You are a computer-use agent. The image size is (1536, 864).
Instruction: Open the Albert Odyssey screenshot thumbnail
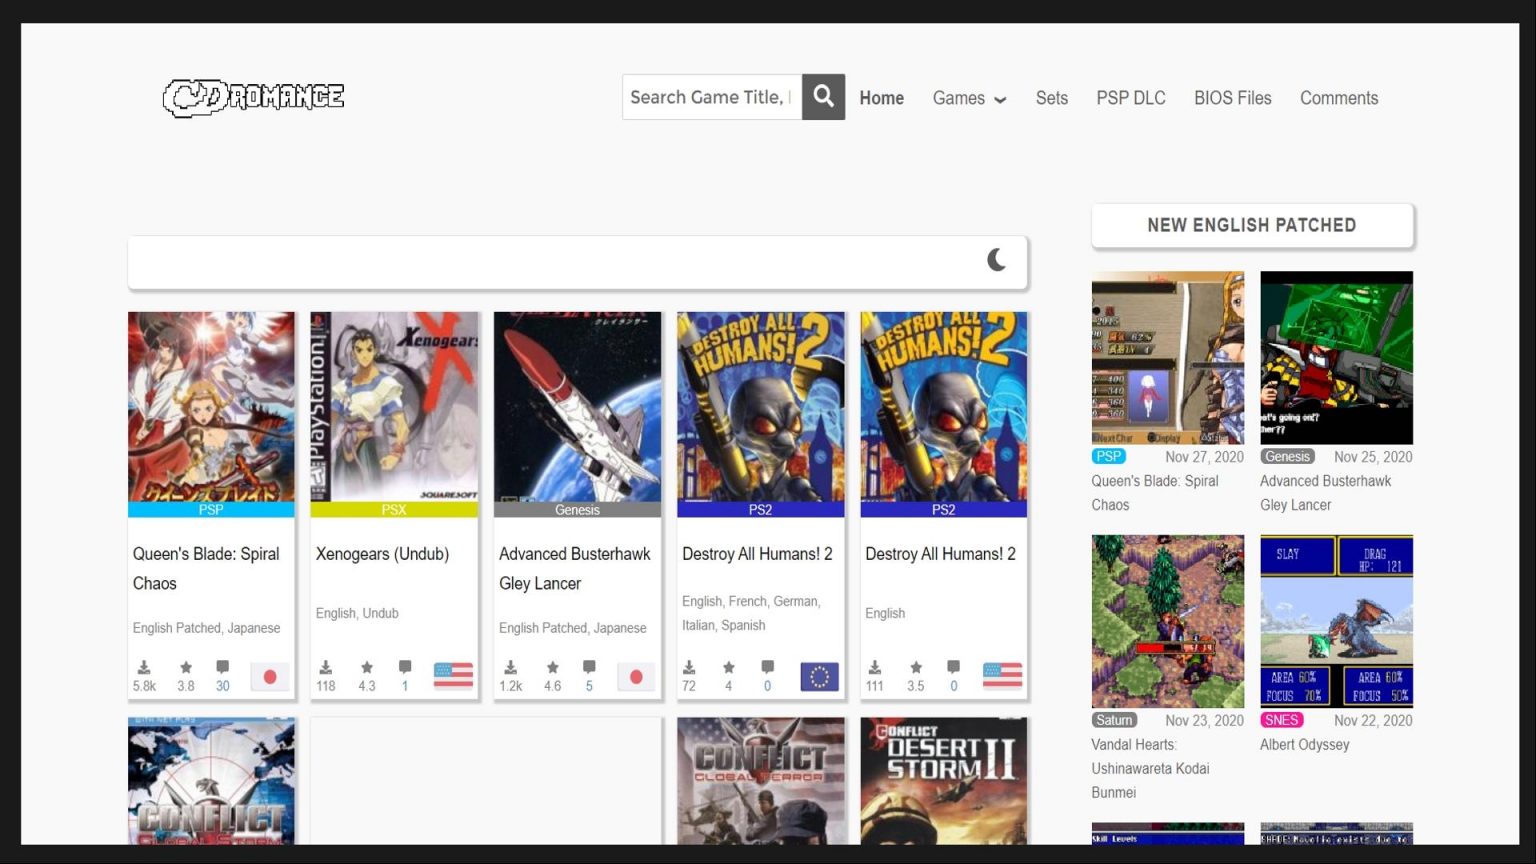click(x=1336, y=621)
